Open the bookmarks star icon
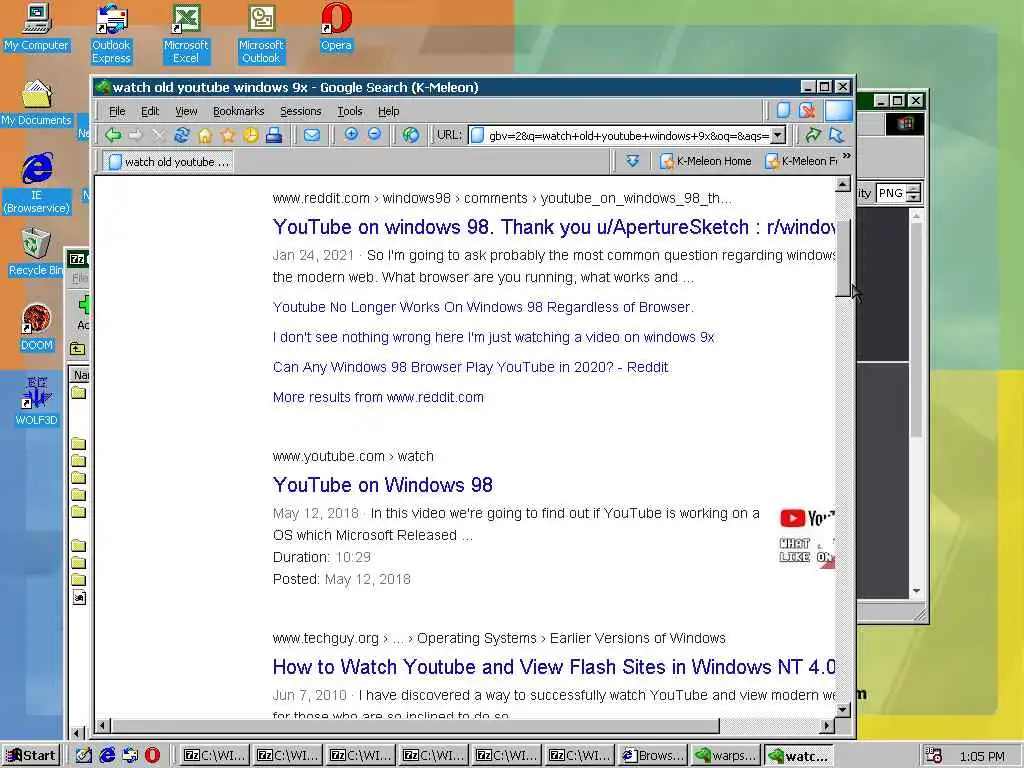Screen dimensions: 1024x768 click(x=228, y=135)
